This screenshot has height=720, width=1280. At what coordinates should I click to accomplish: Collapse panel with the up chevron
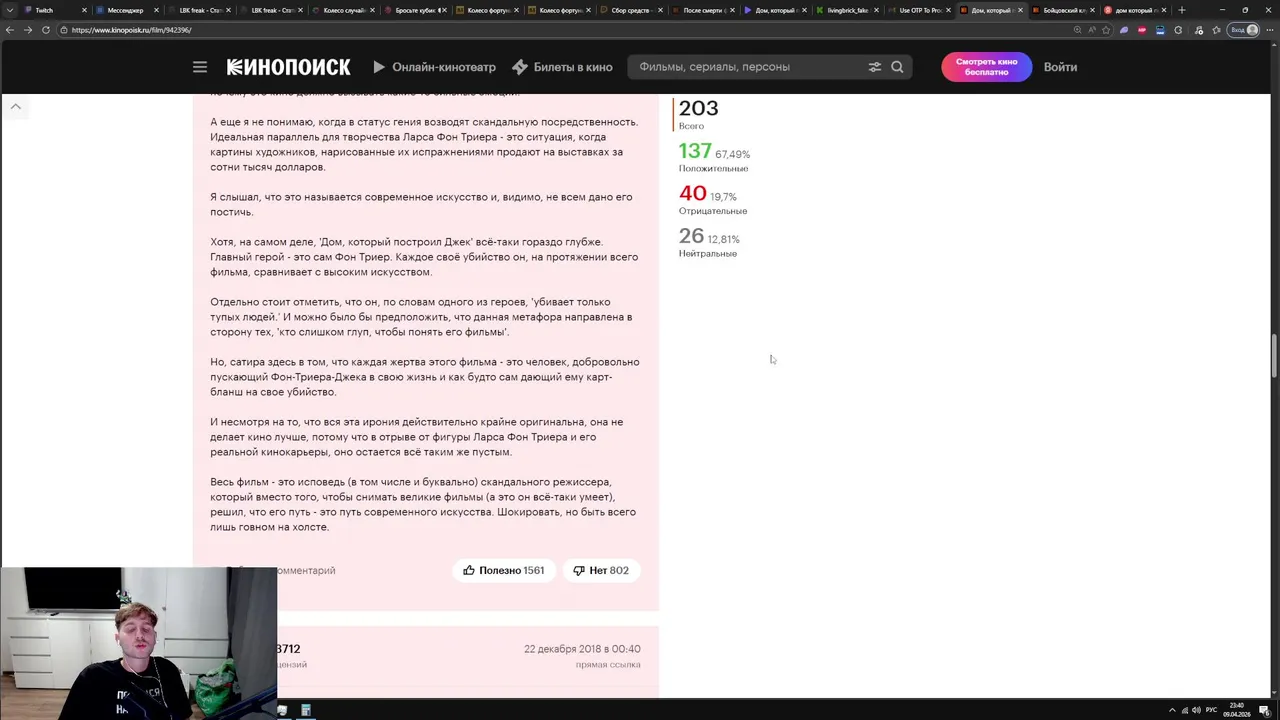pos(15,106)
